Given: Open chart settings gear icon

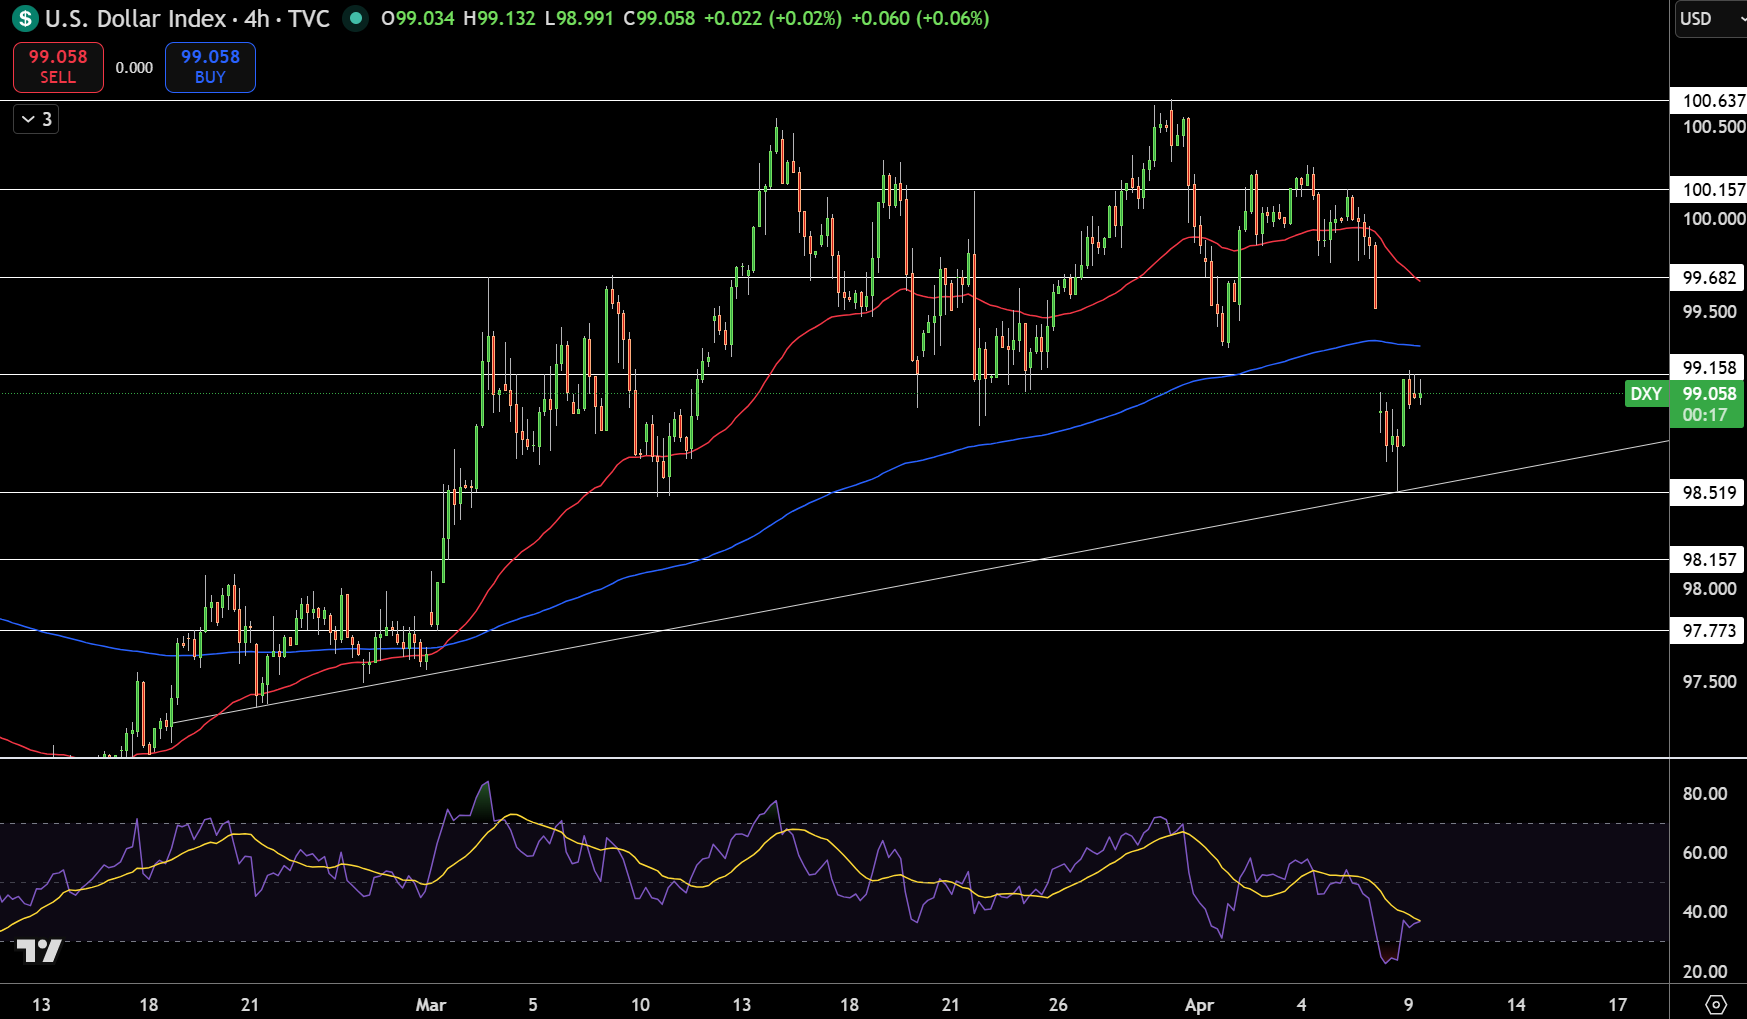Looking at the screenshot, I should [x=1716, y=1004].
